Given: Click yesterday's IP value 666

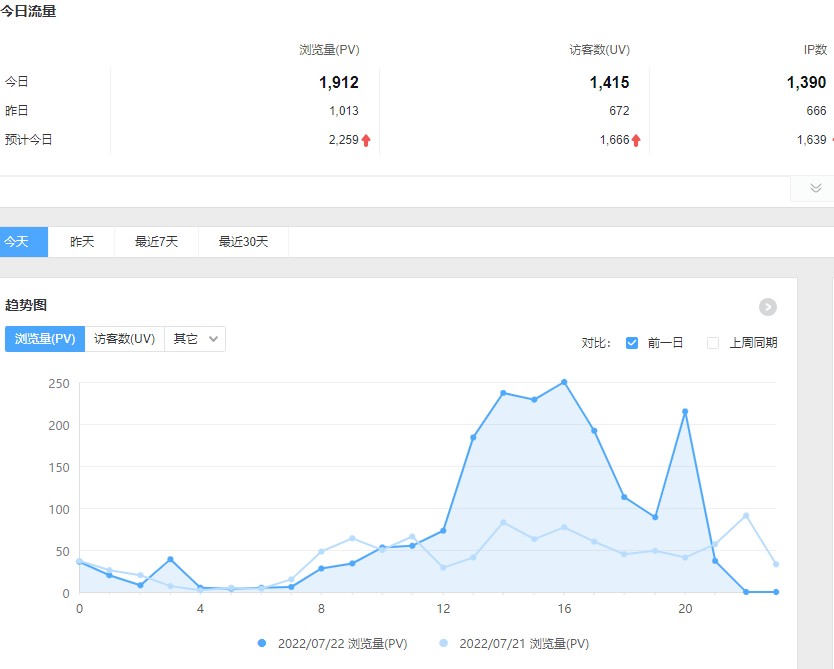Looking at the screenshot, I should tap(816, 111).
